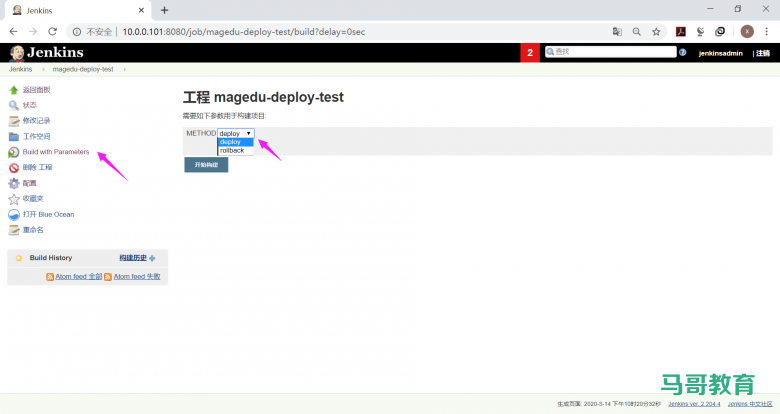Click the red PDF extension icon
The height and width of the screenshot is (414, 780).
(x=681, y=31)
